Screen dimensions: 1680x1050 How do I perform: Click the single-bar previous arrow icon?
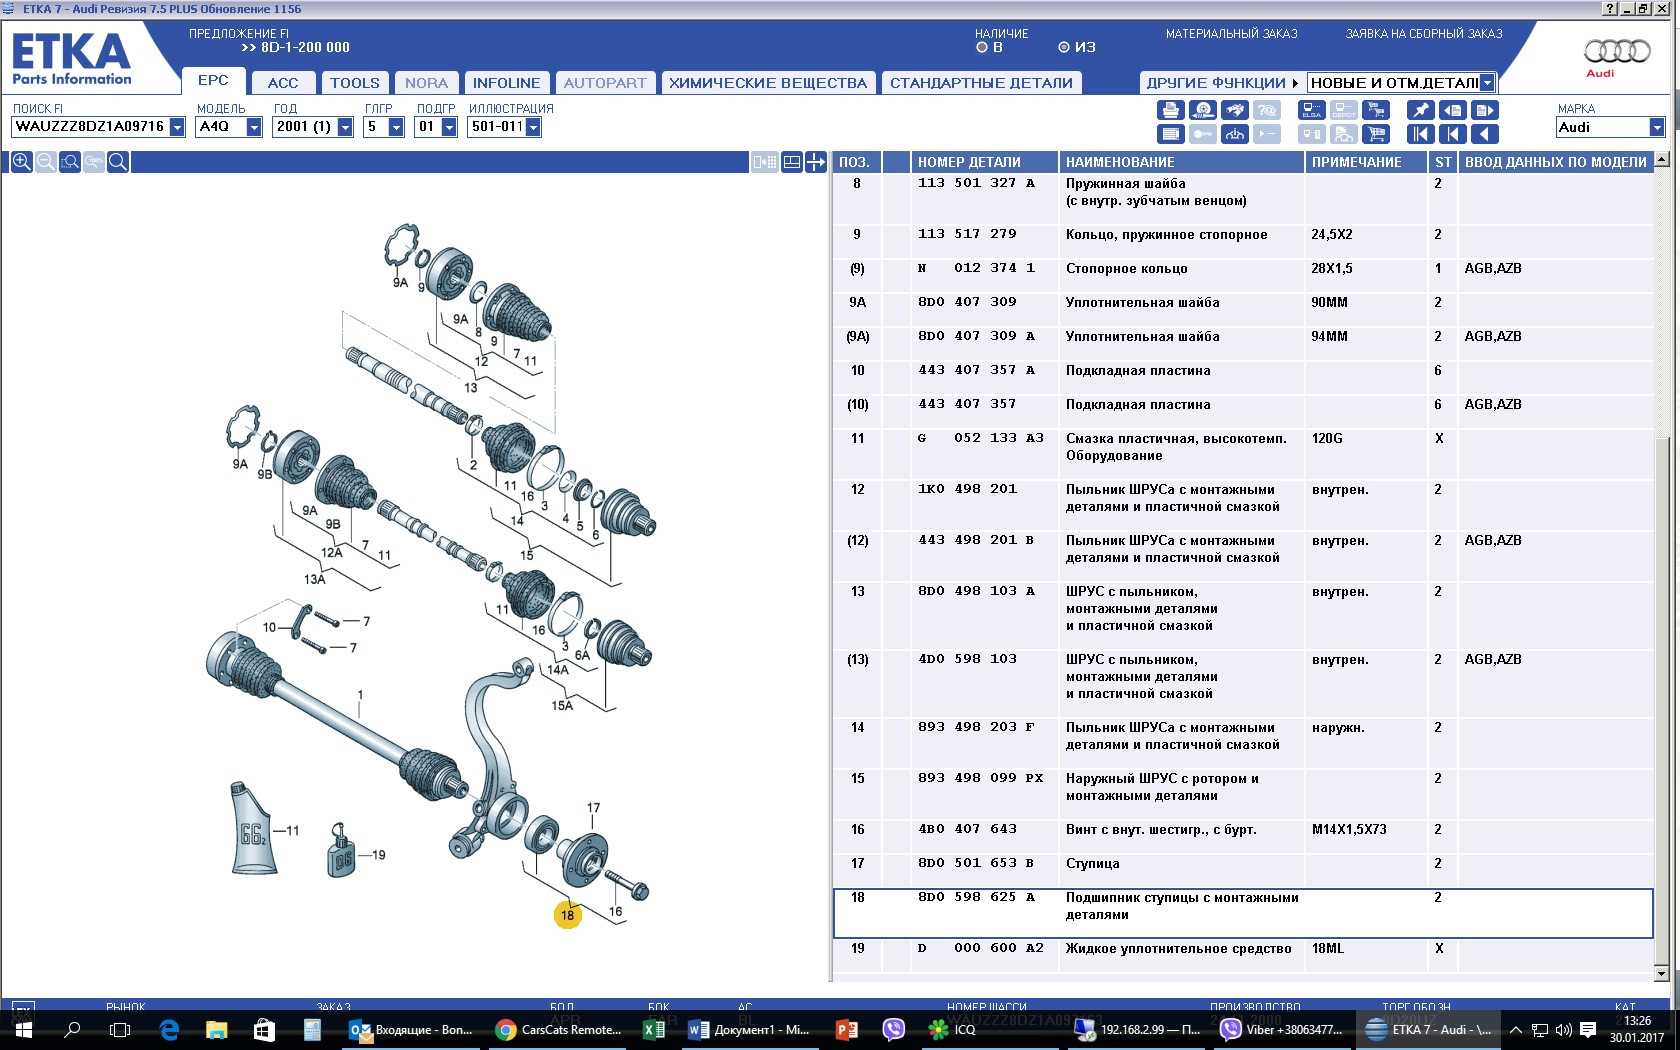[x=1453, y=134]
